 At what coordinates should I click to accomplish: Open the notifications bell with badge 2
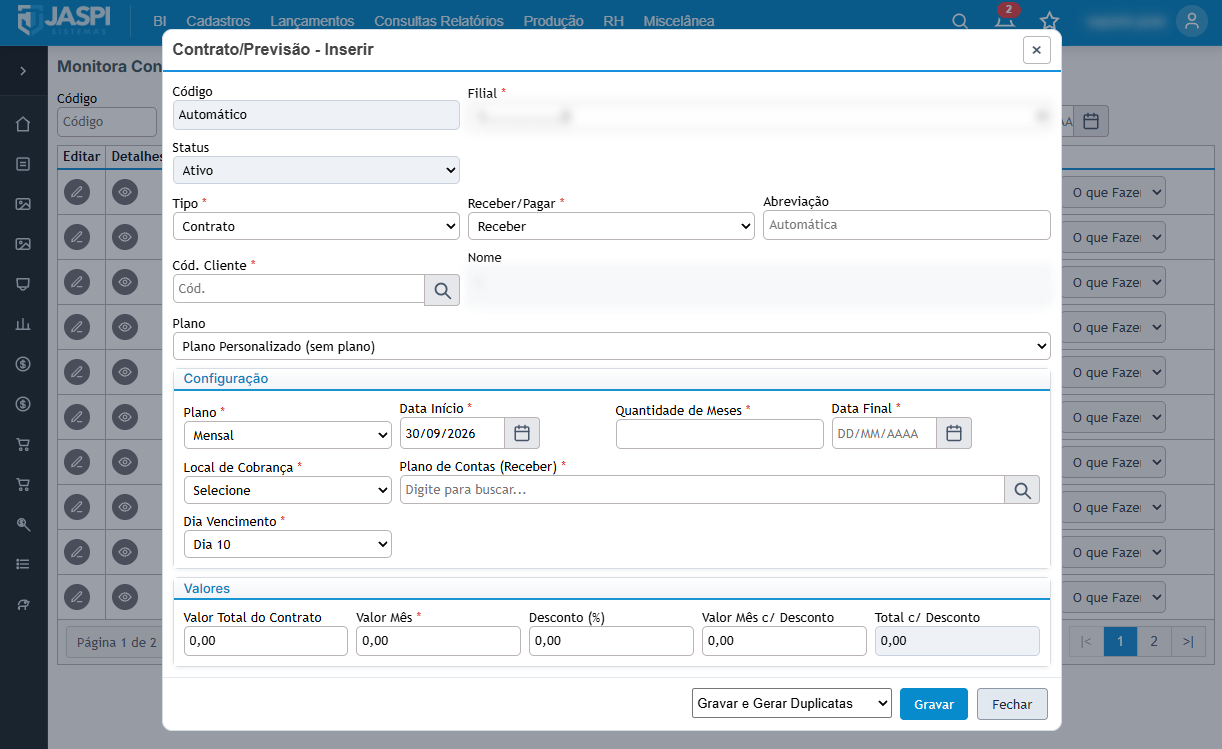tap(1005, 20)
